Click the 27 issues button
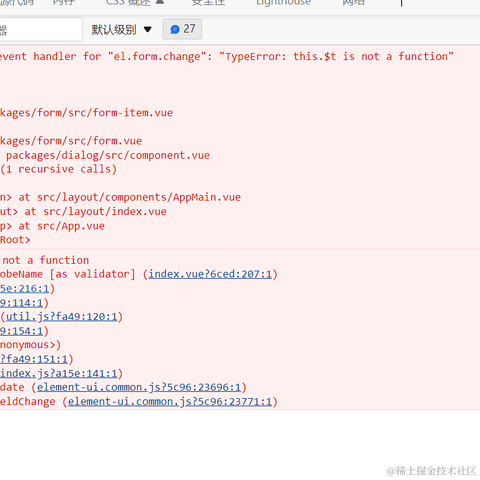Viewport: 480px width, 480px height. pyautogui.click(x=182, y=29)
